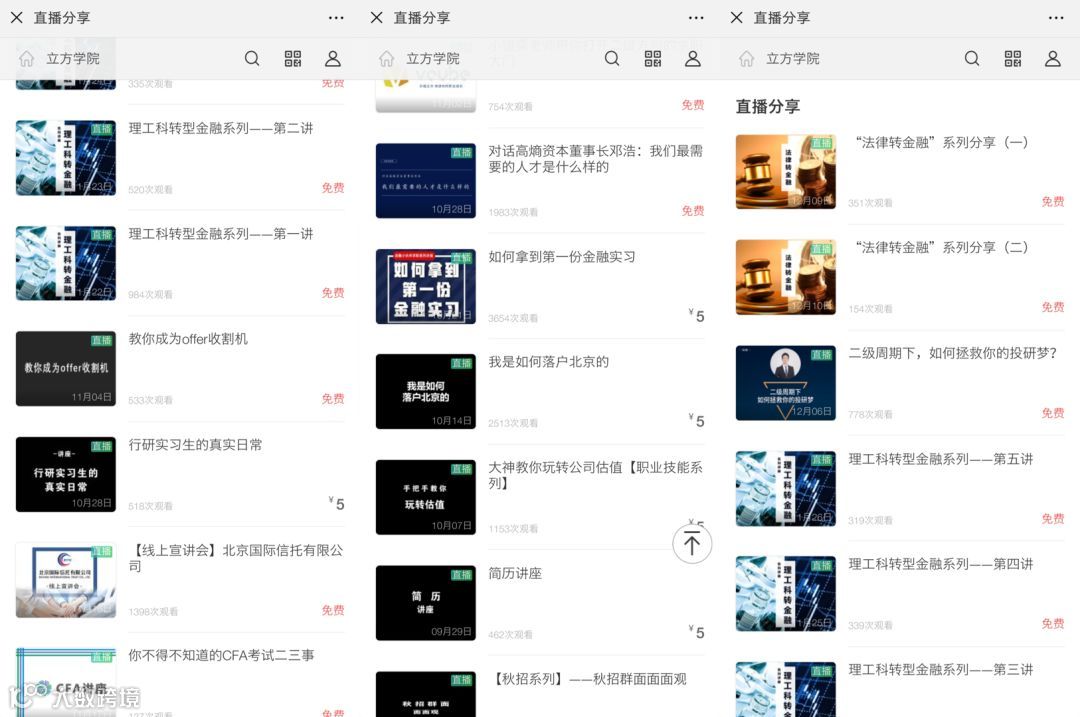The image size is (1080, 717).
Task: Click the home icon in the middle panel
Action: (386, 59)
